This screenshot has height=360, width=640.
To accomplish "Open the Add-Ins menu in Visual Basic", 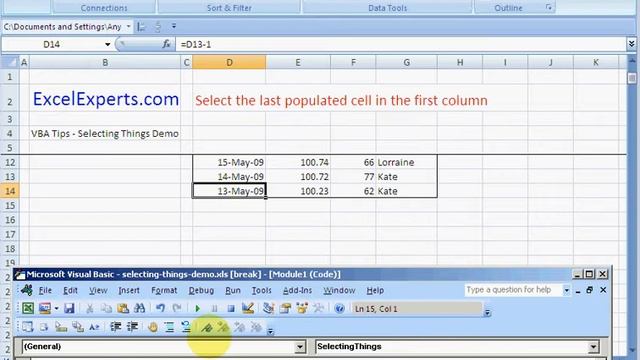I will (x=297, y=290).
